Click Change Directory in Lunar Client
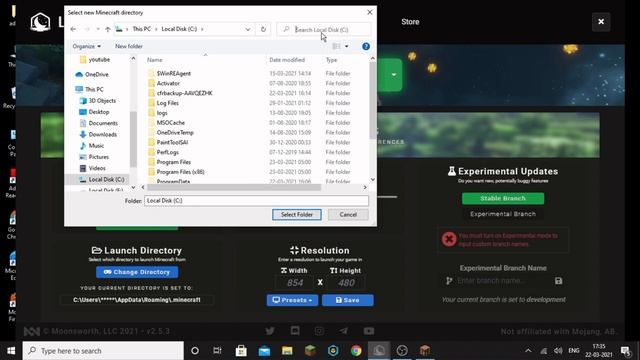 pos(137,272)
